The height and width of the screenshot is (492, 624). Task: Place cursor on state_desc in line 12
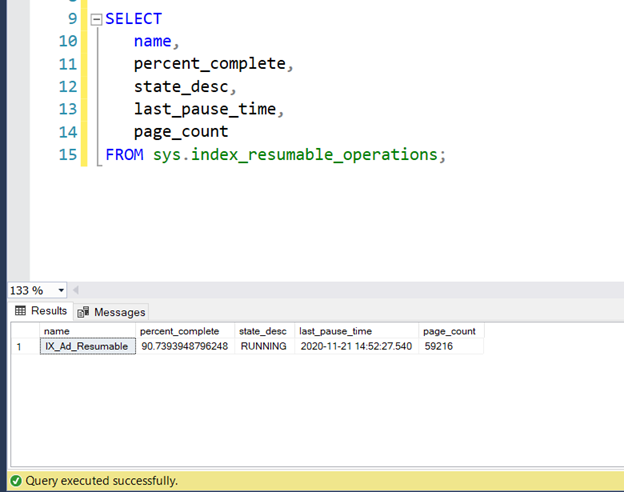click(181, 87)
